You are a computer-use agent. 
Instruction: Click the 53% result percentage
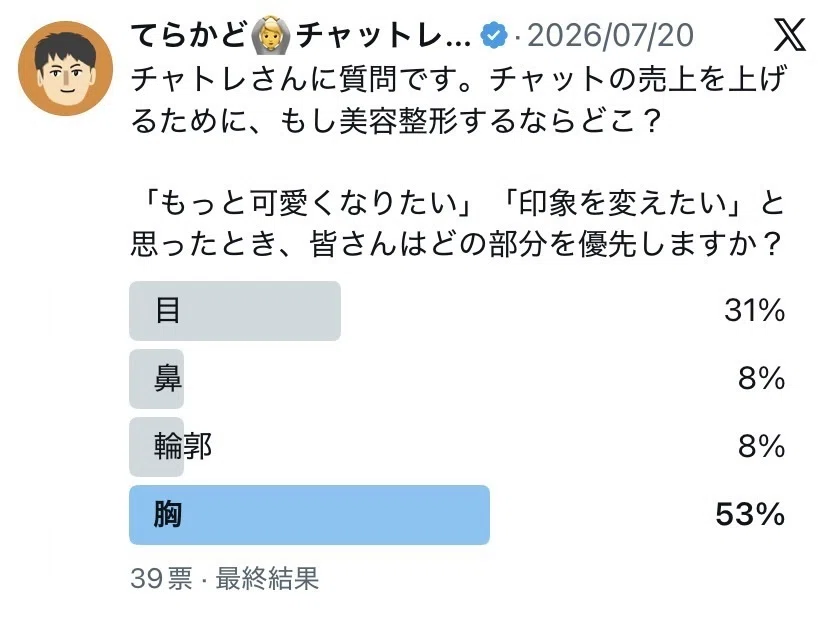(750, 515)
